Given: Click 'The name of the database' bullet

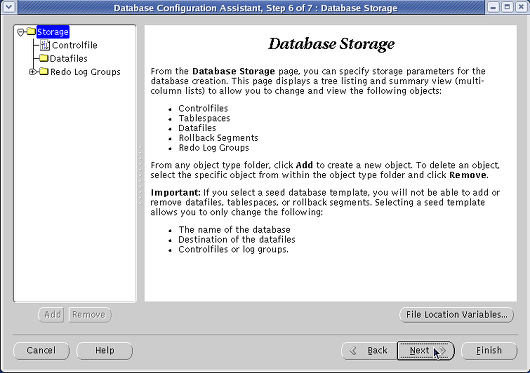Looking at the screenshot, I should tap(234, 230).
